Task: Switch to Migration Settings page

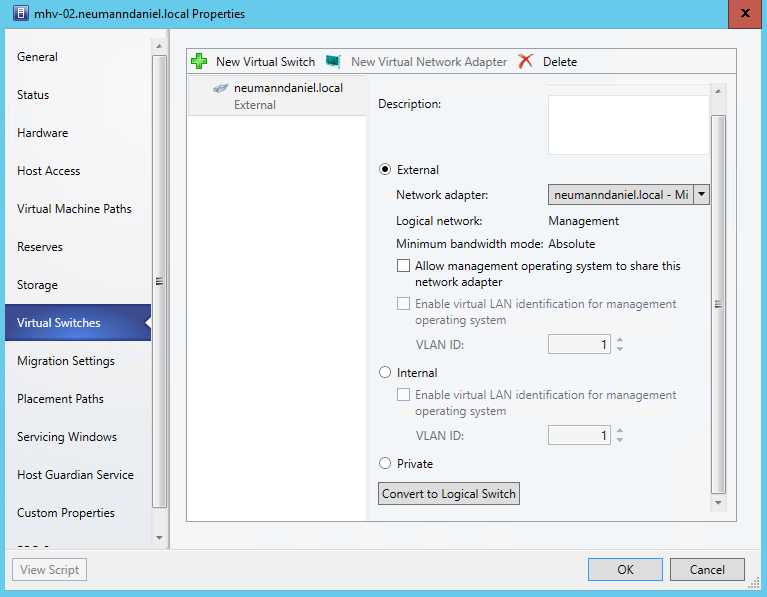Action: pos(66,361)
